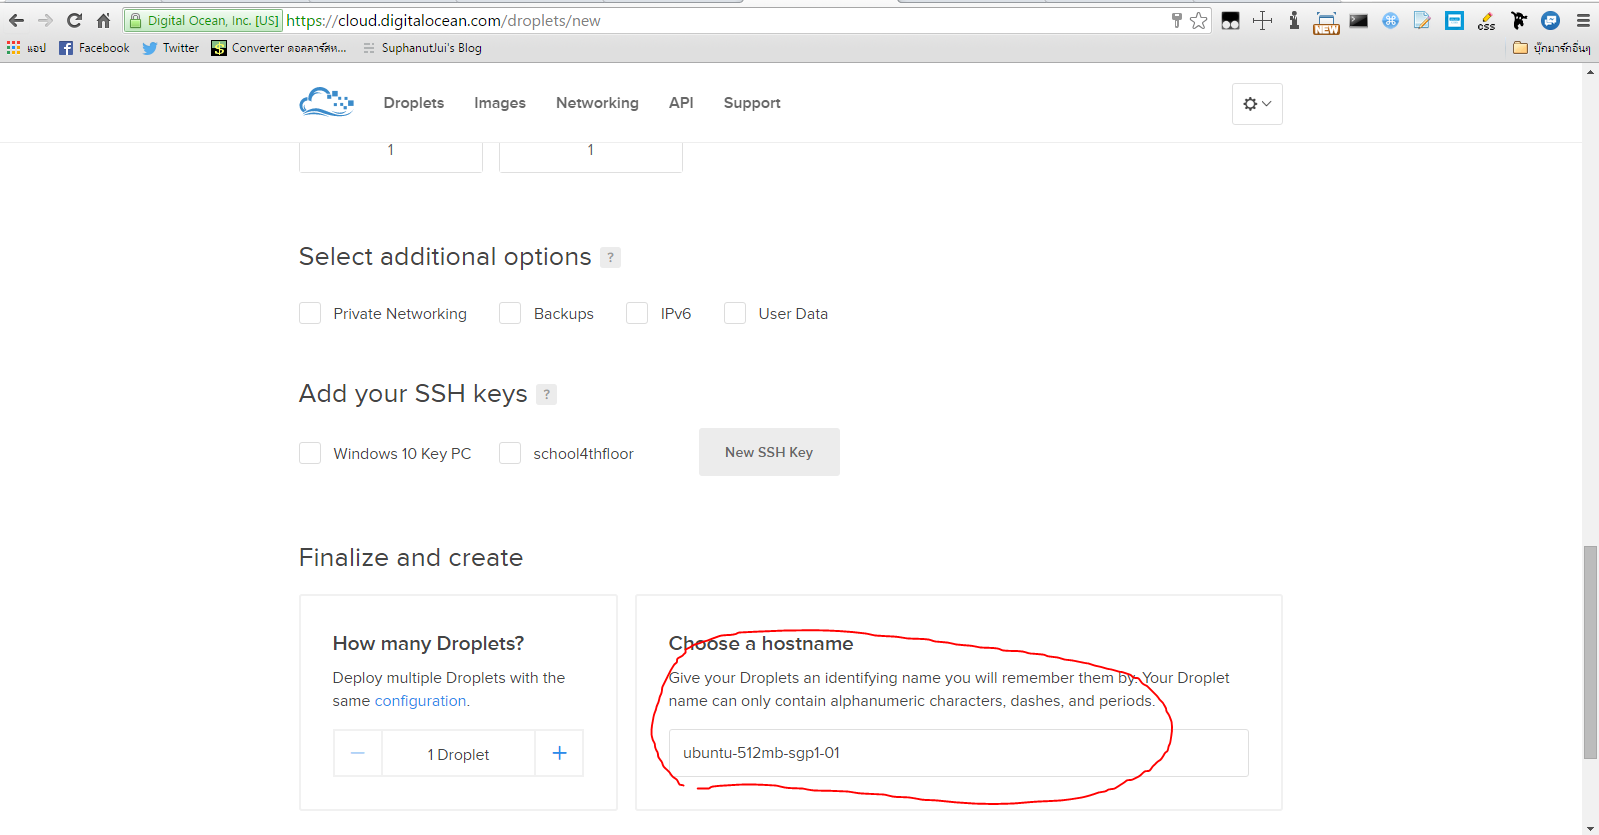The width and height of the screenshot is (1599, 835).
Task: Open the SuphanutJui's Blog bookmark
Action: click(422, 47)
